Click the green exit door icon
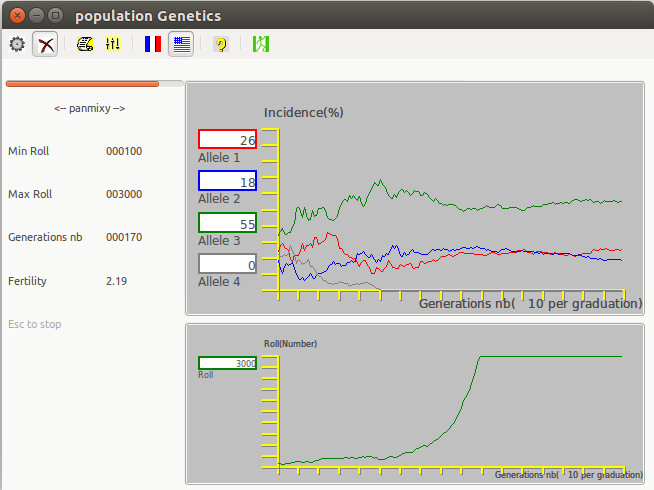 261,44
